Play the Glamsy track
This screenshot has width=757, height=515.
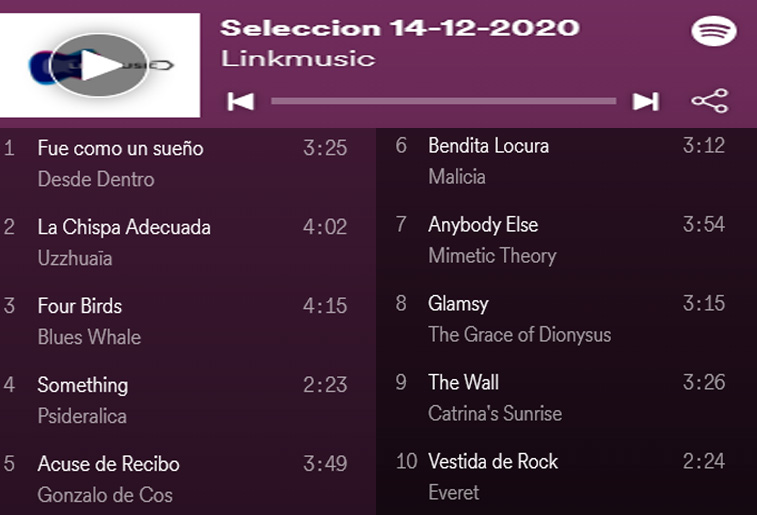click(x=458, y=304)
